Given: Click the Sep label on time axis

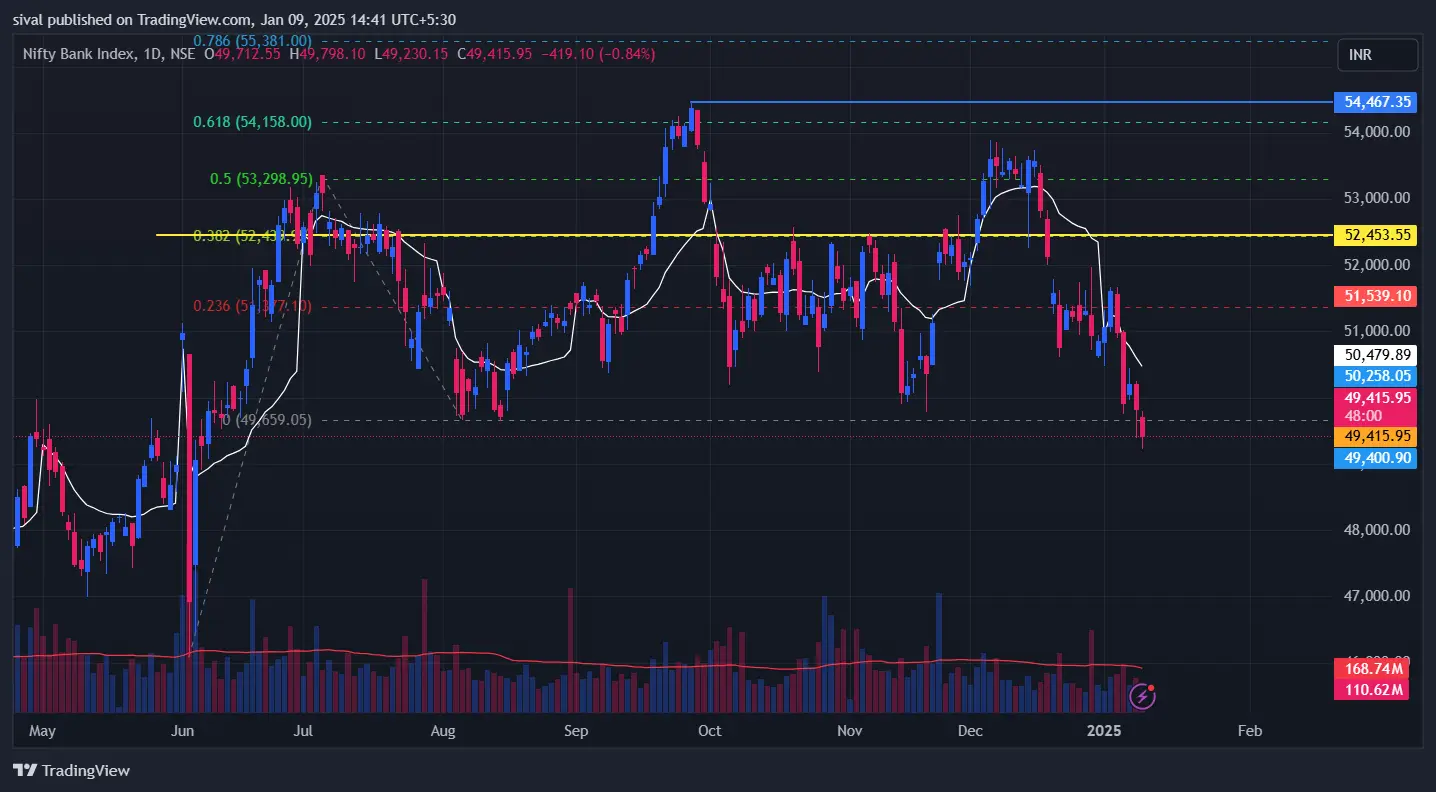Looking at the screenshot, I should point(576,731).
